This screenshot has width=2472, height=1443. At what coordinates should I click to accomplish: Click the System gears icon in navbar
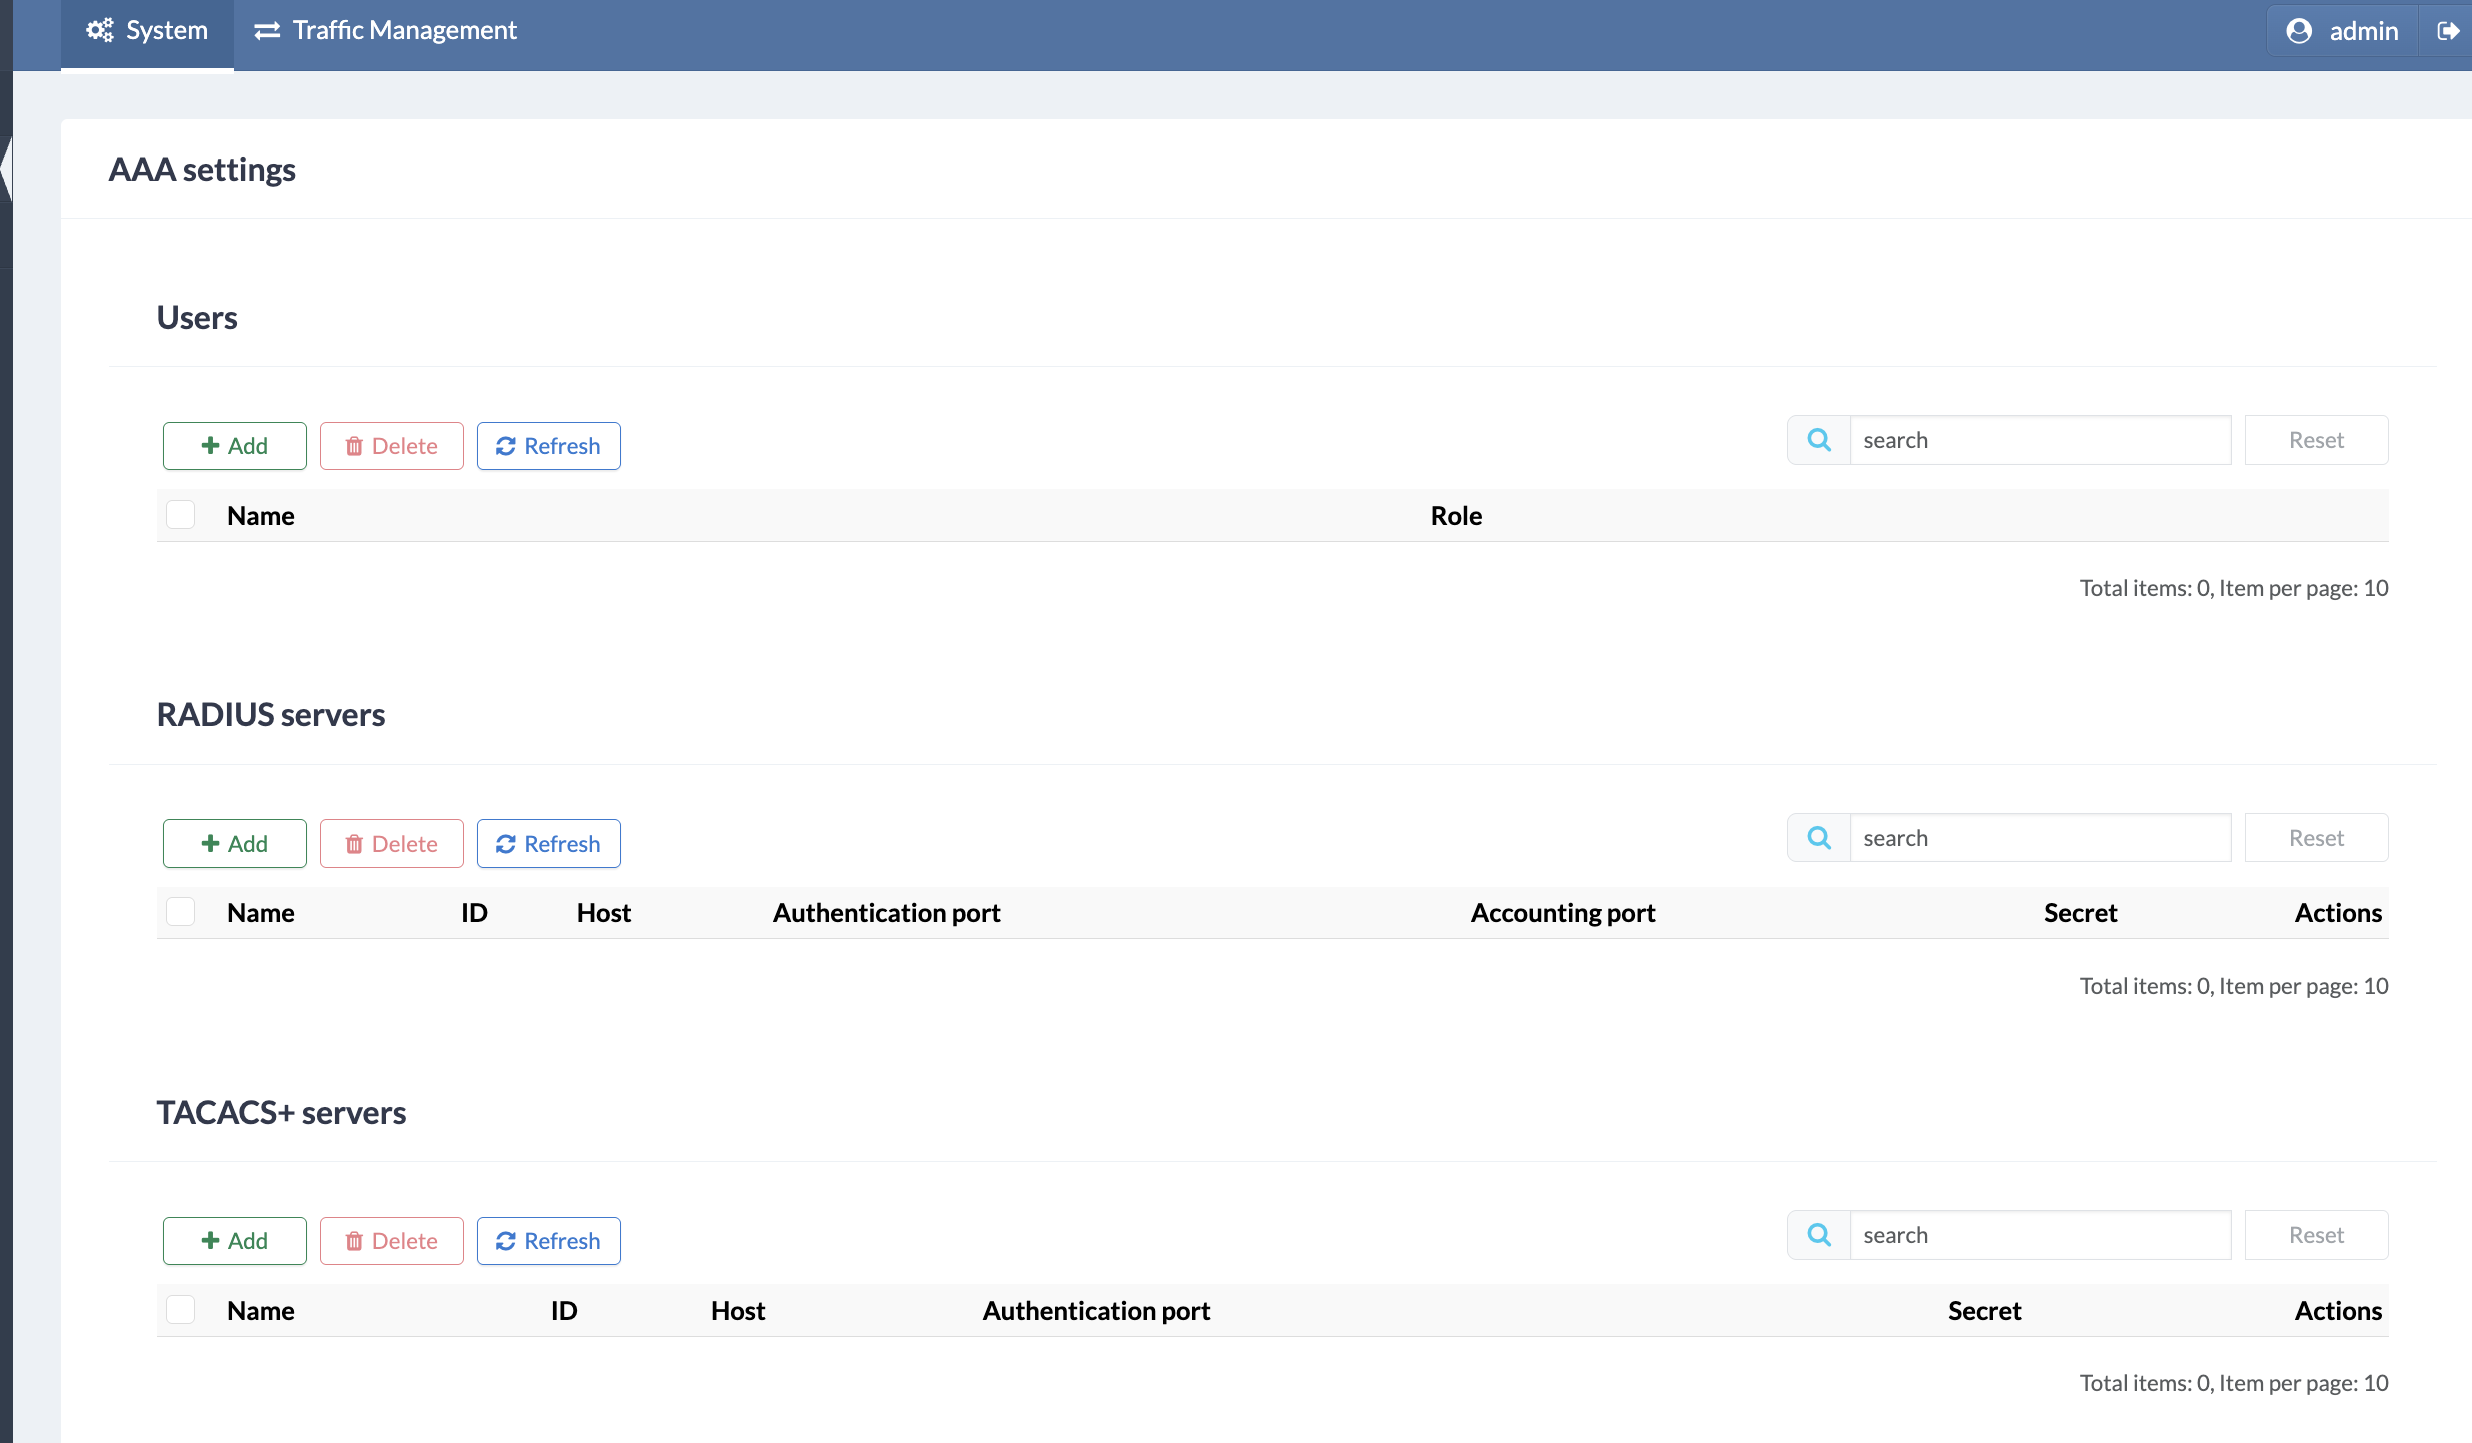click(99, 31)
